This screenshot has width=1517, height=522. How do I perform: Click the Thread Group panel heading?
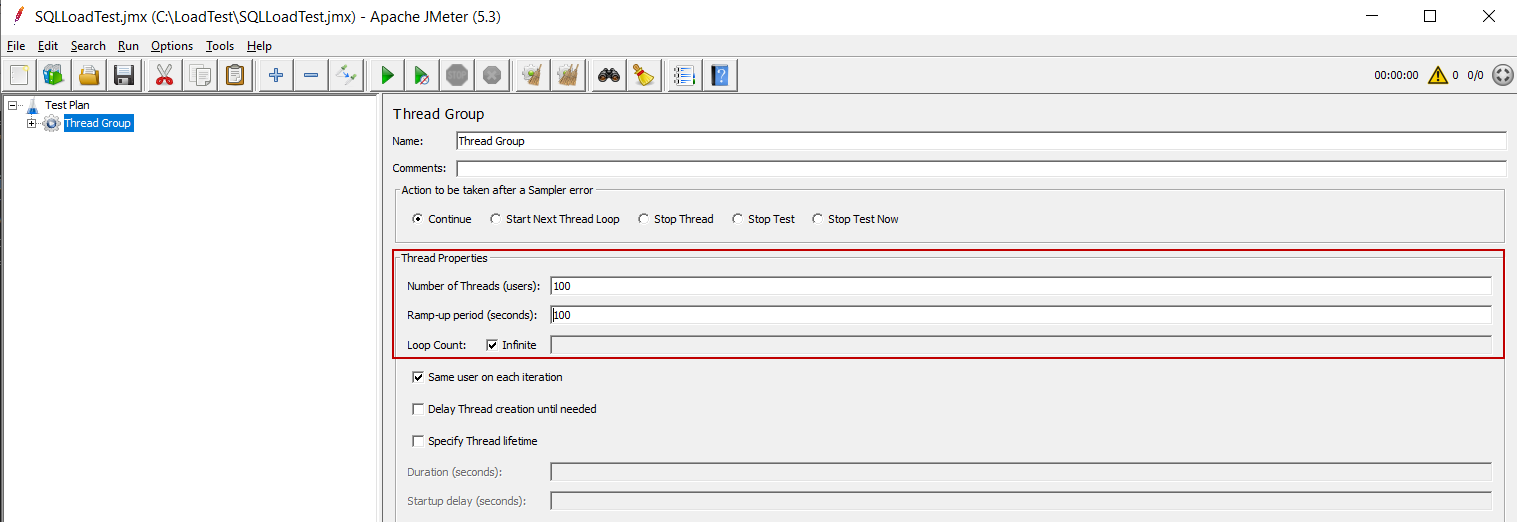coord(438,114)
